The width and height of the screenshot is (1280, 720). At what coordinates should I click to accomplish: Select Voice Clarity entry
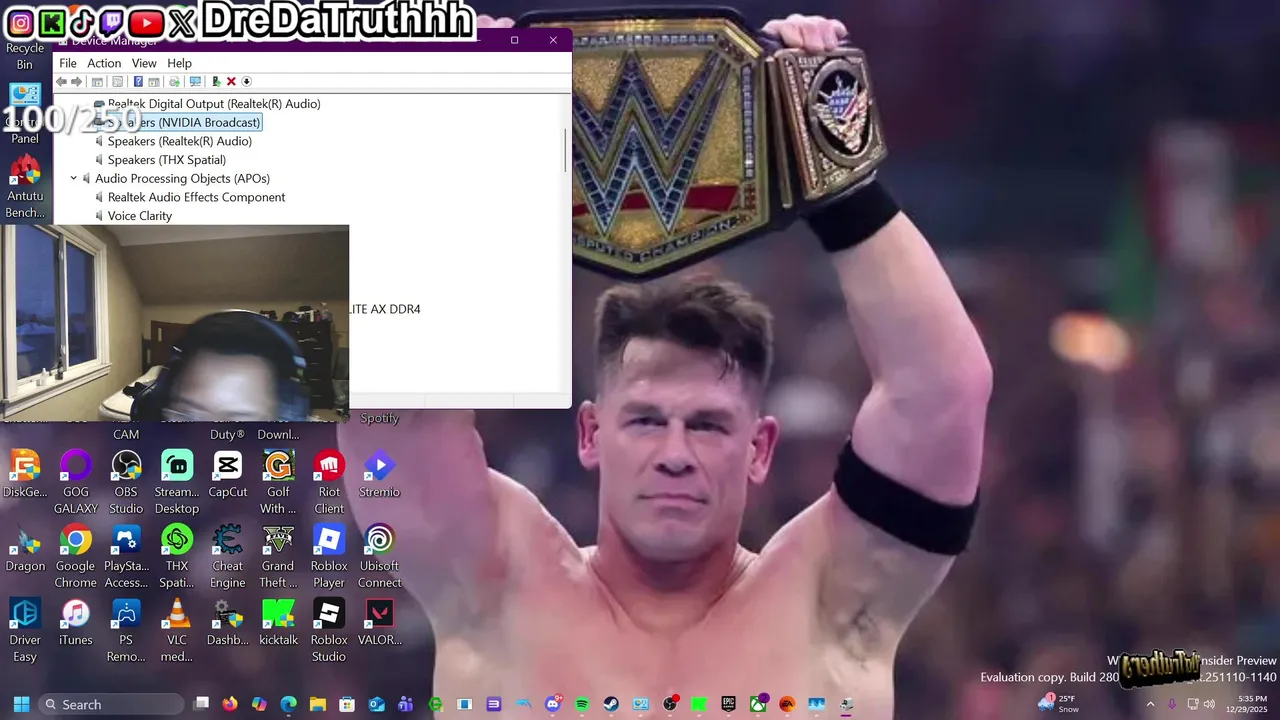tap(140, 216)
